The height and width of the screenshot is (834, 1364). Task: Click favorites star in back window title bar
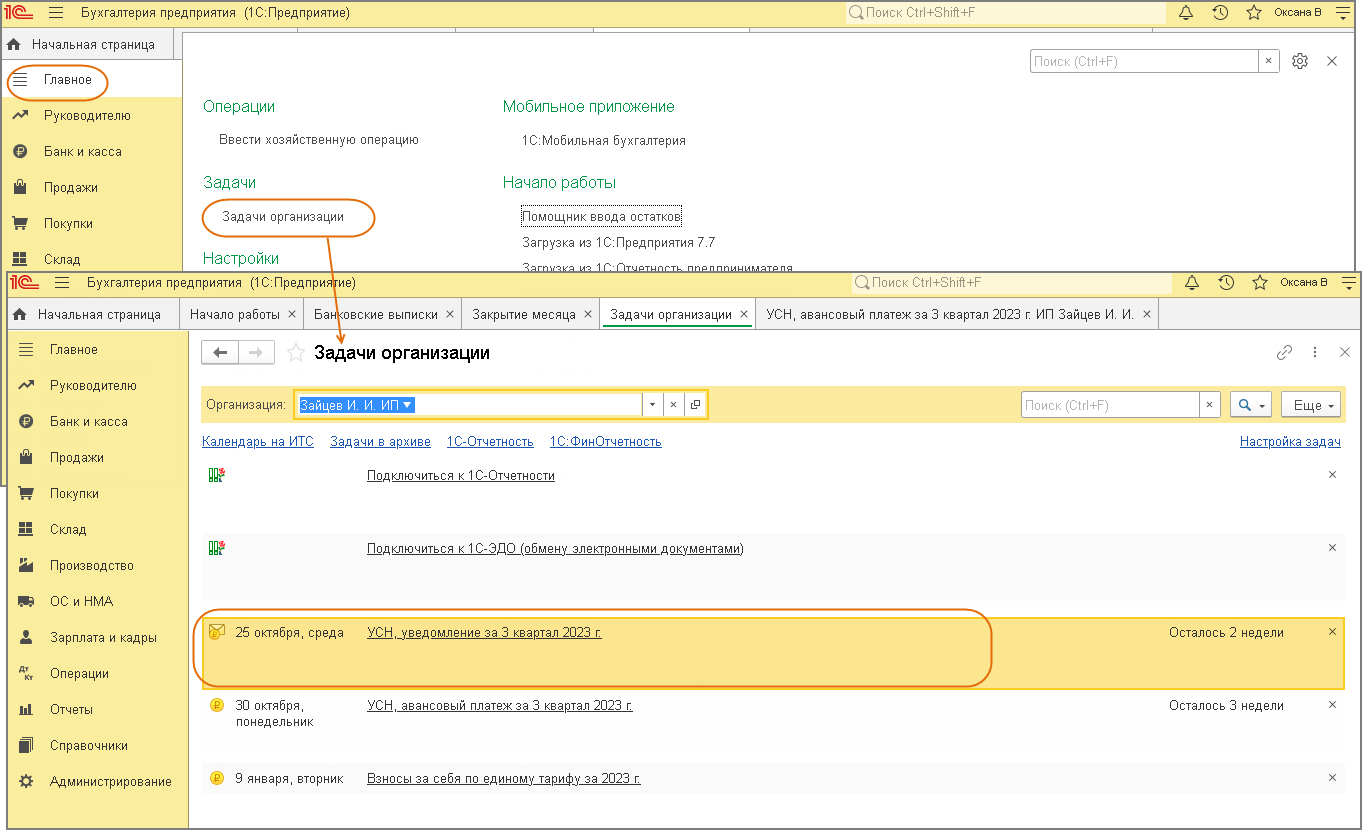1254,13
